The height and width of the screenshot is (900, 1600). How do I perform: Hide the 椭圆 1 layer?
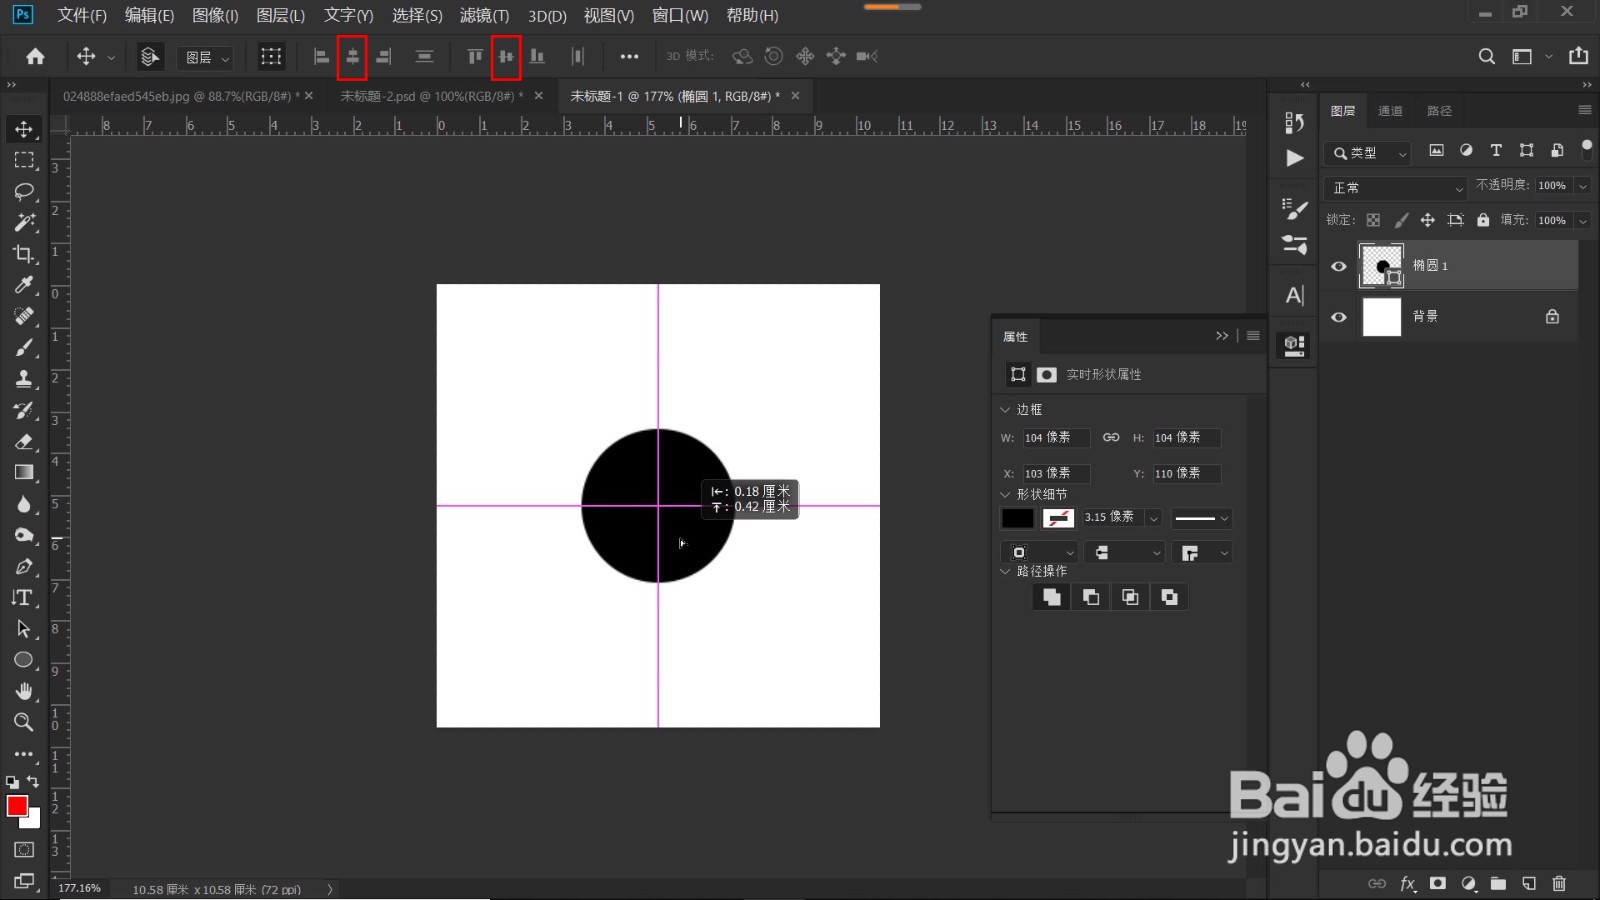click(x=1338, y=266)
